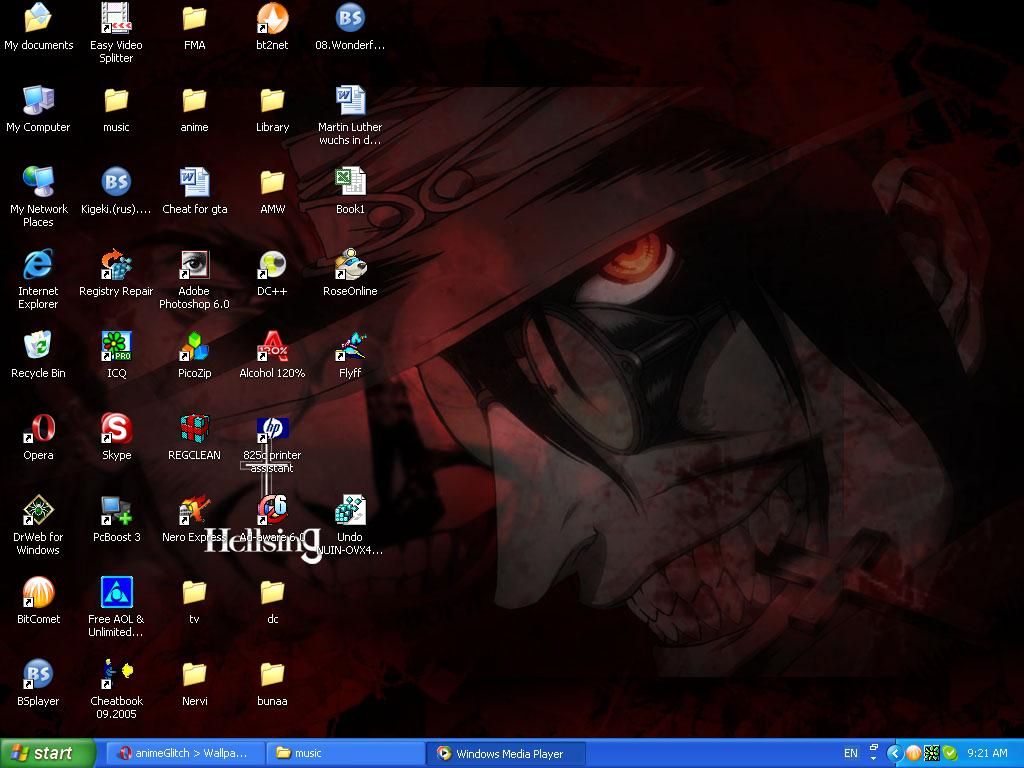Select the Book1 Excel workbook icon
The image size is (1024, 768).
[x=350, y=182]
